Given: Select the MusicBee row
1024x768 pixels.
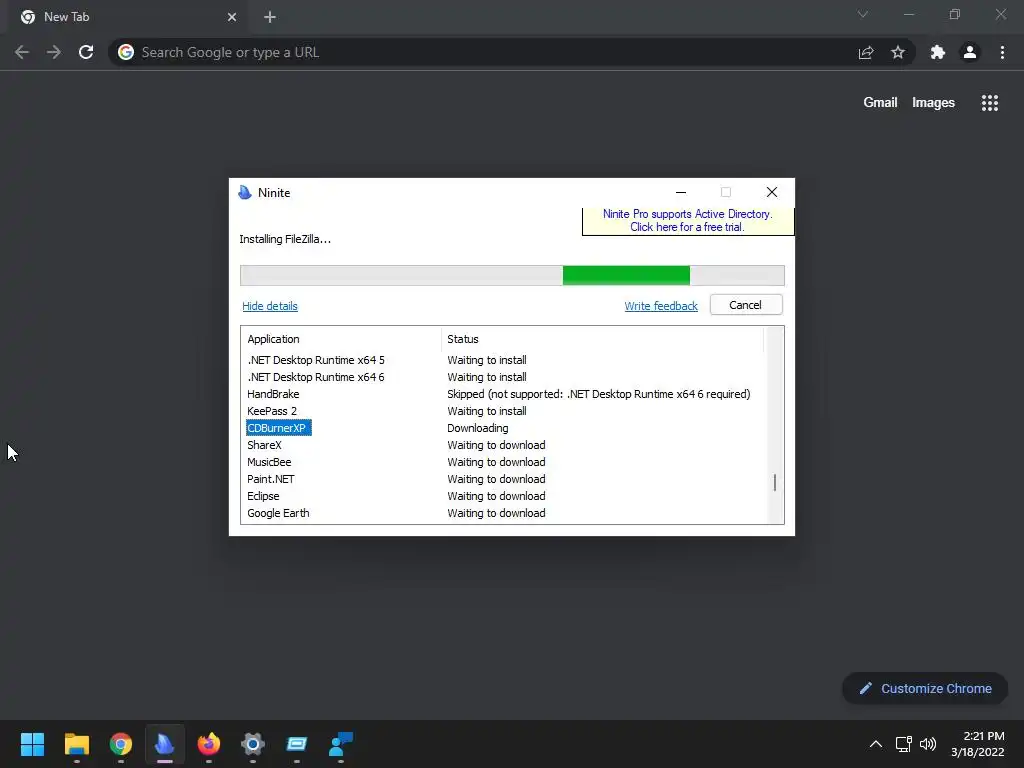Looking at the screenshot, I should click(503, 462).
